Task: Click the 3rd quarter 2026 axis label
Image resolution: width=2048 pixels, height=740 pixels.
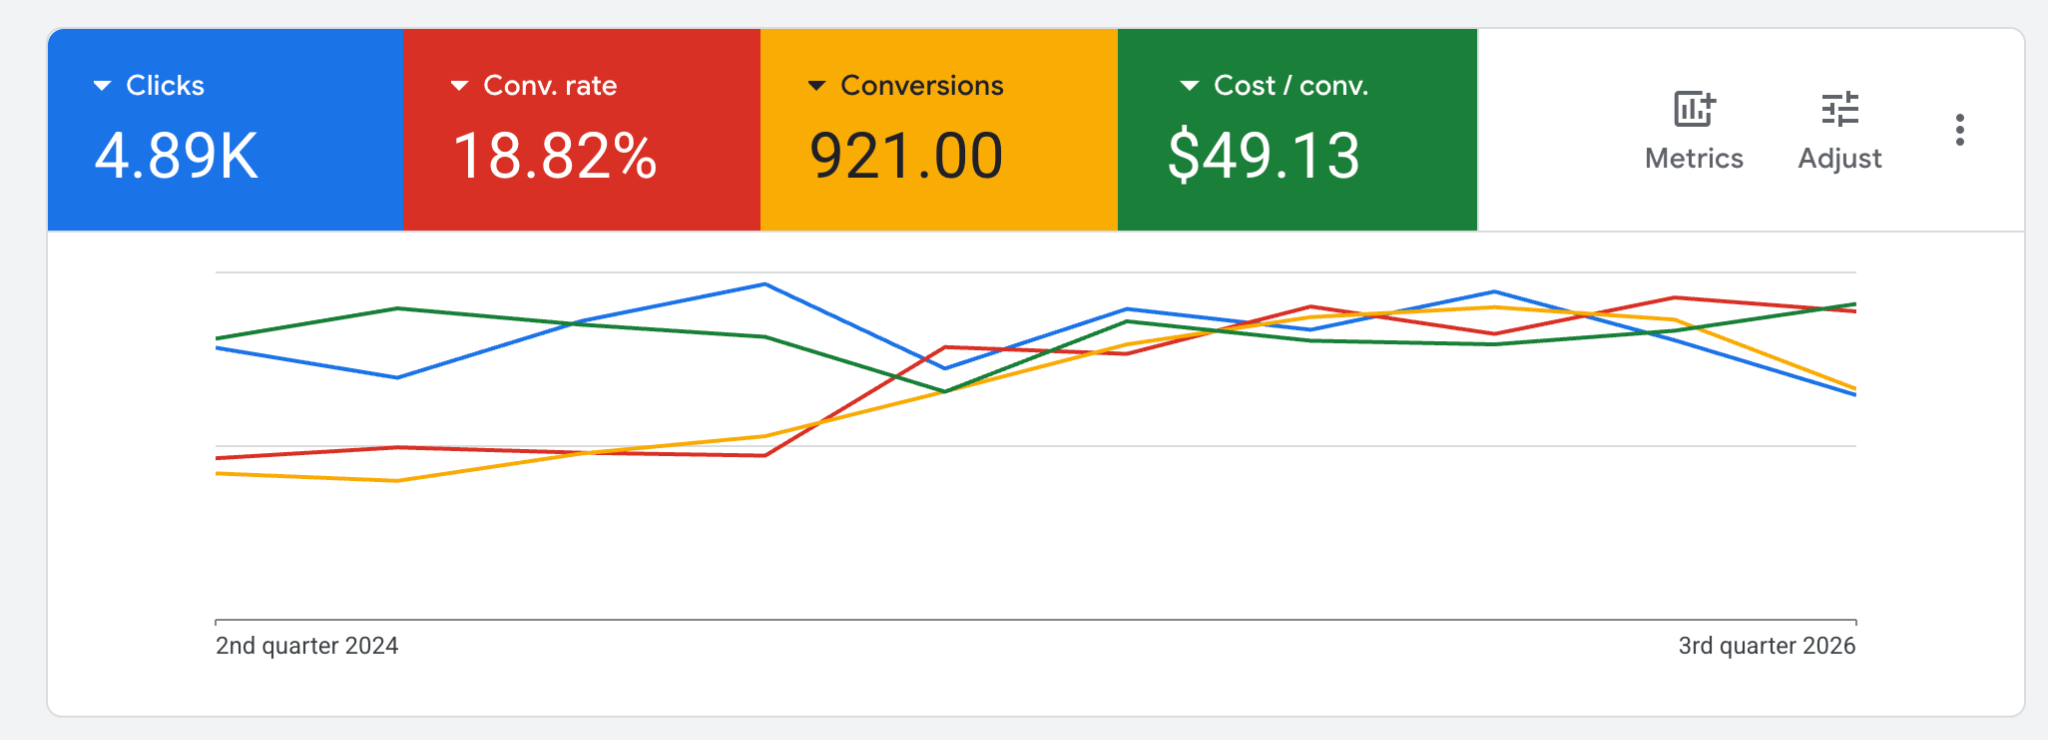Action: pyautogui.click(x=1767, y=646)
